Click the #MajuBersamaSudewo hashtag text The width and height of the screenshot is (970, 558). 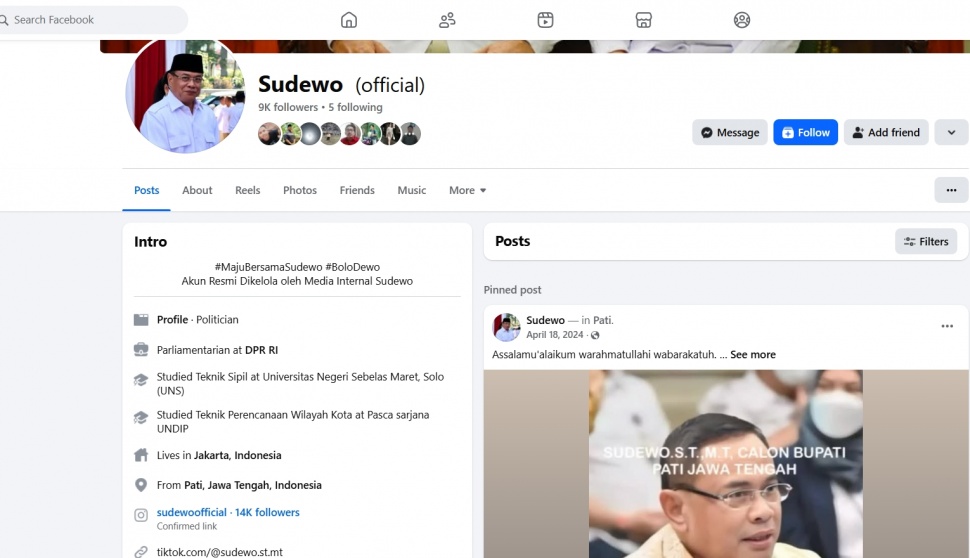coord(268,267)
